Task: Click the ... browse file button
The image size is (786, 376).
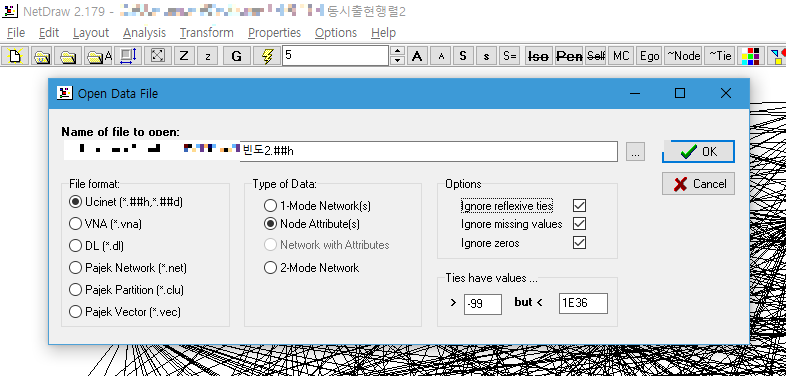Action: coord(635,151)
